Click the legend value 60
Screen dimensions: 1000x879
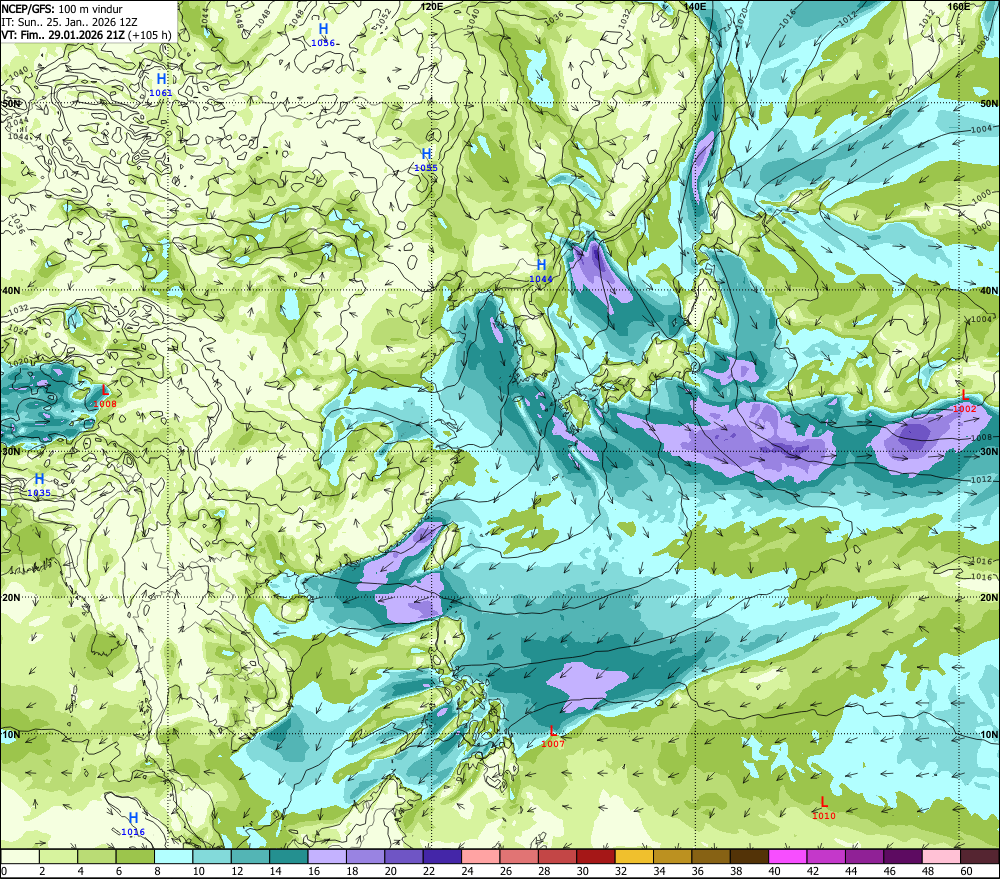(x=966, y=871)
